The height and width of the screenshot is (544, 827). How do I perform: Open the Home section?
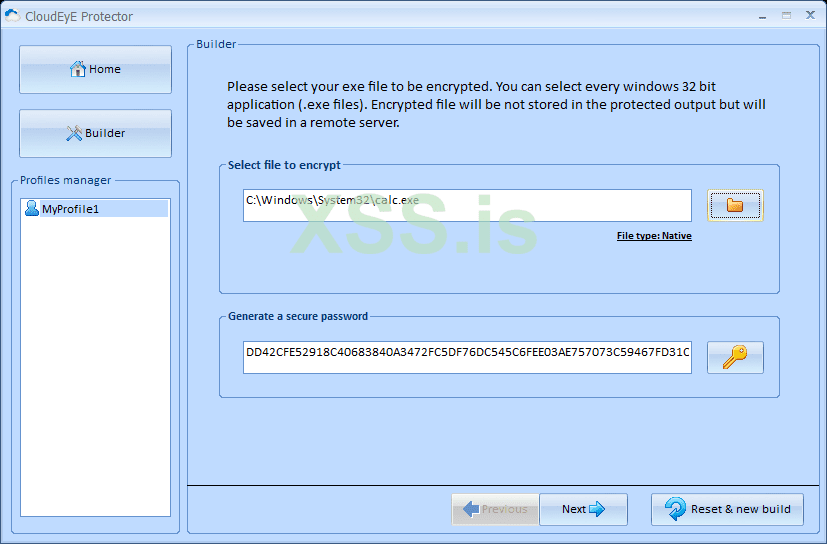click(95, 69)
